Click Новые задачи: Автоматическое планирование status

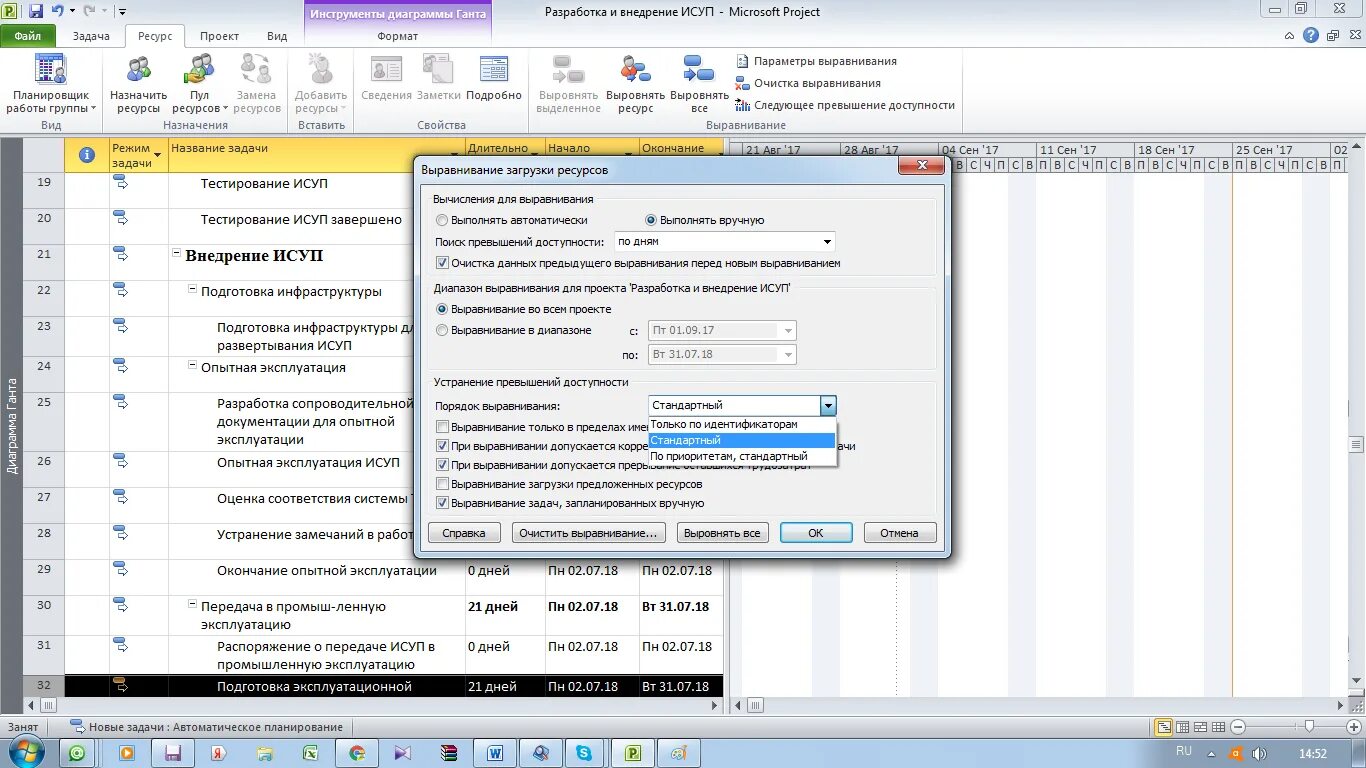pyautogui.click(x=207, y=727)
